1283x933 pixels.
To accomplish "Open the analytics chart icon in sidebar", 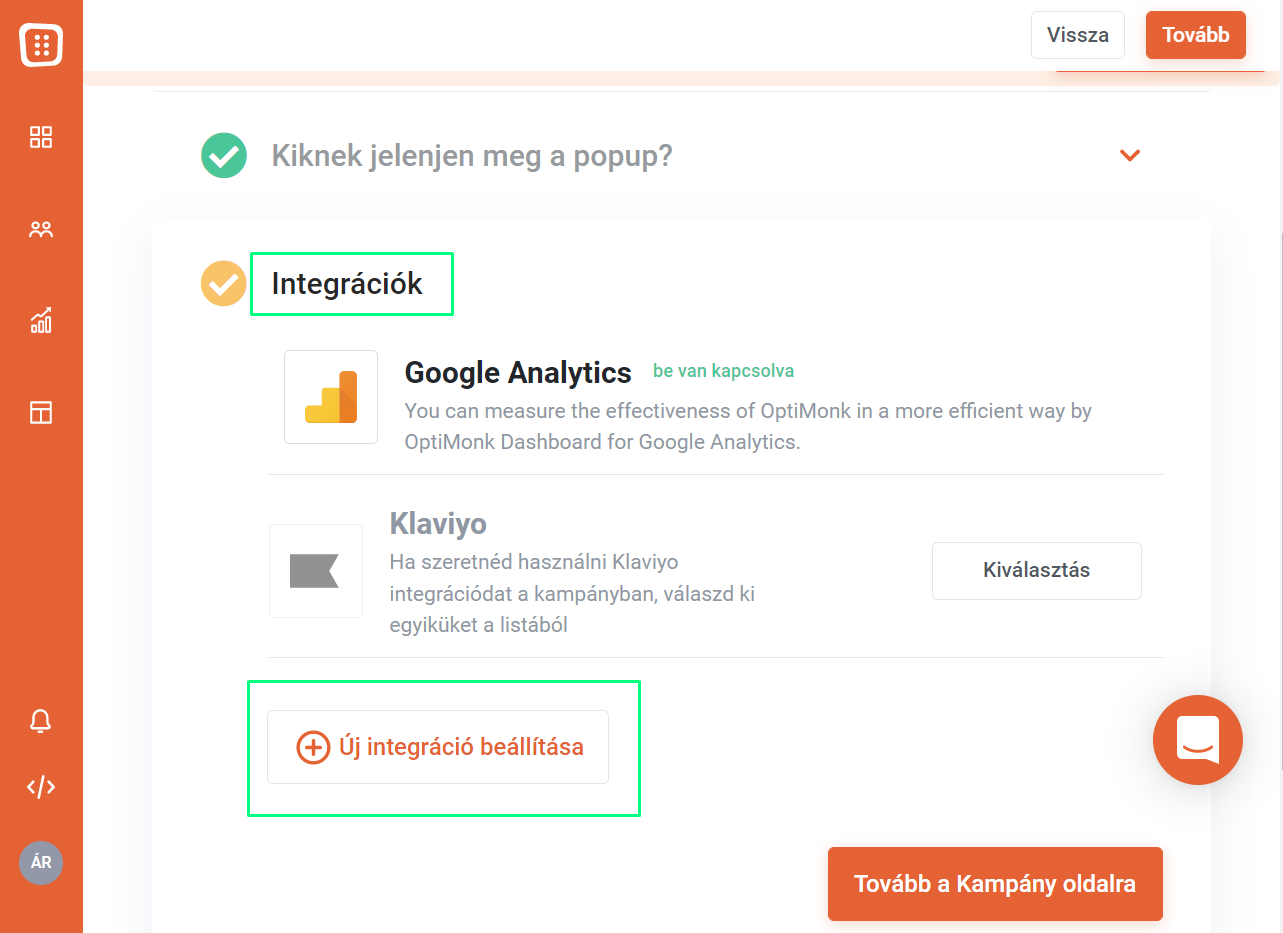I will [41, 320].
